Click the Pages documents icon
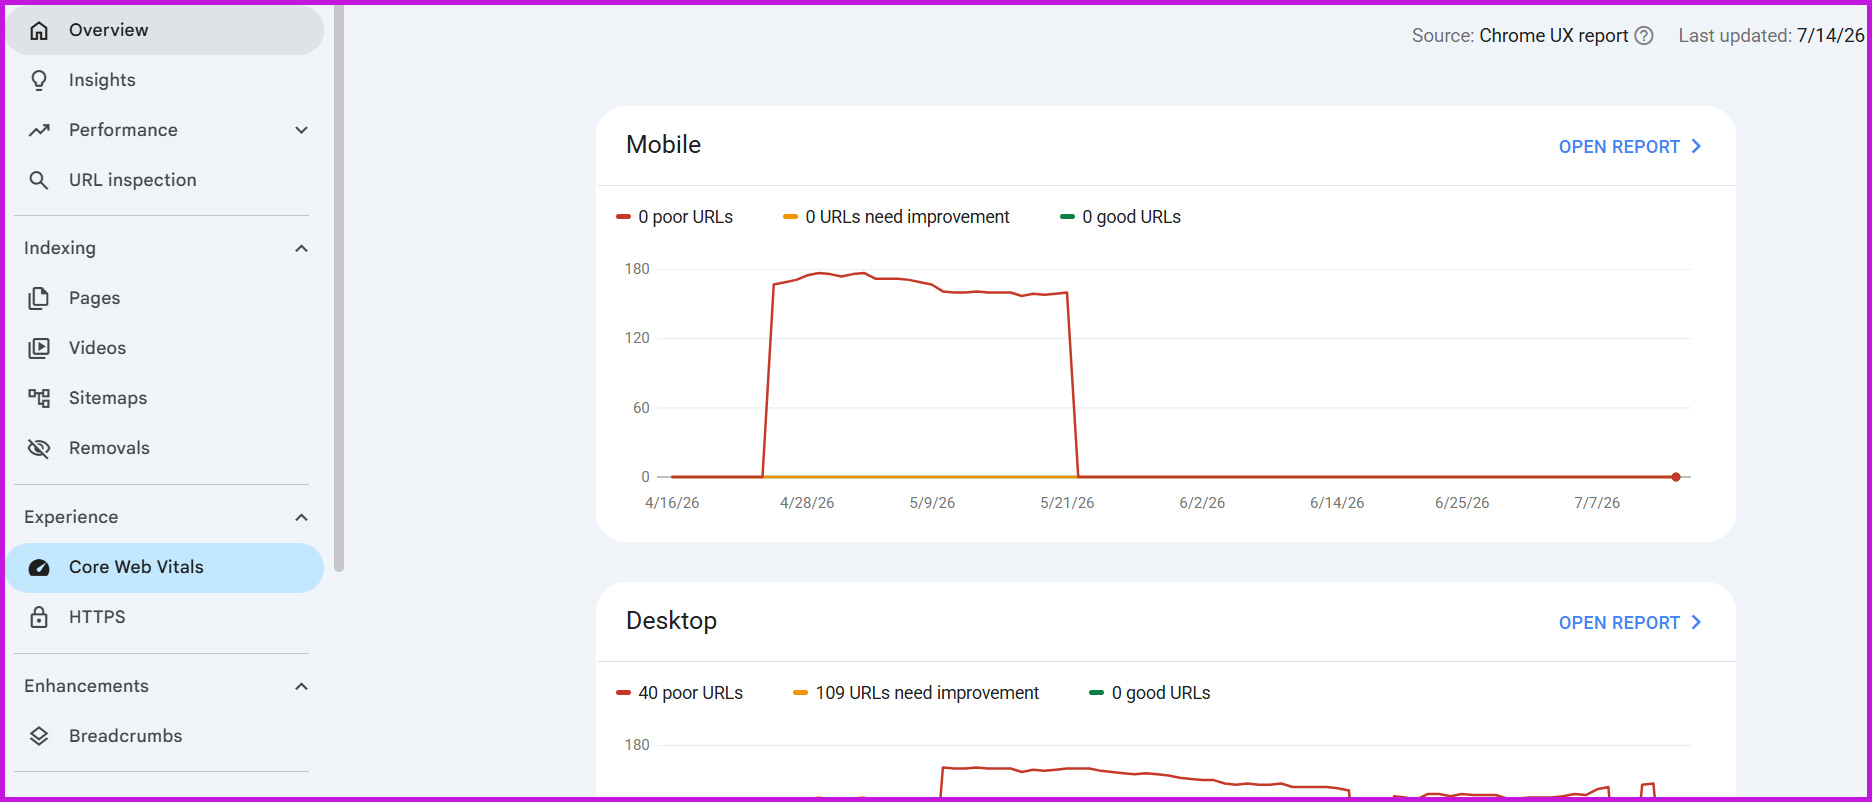The width and height of the screenshot is (1872, 802). (39, 298)
